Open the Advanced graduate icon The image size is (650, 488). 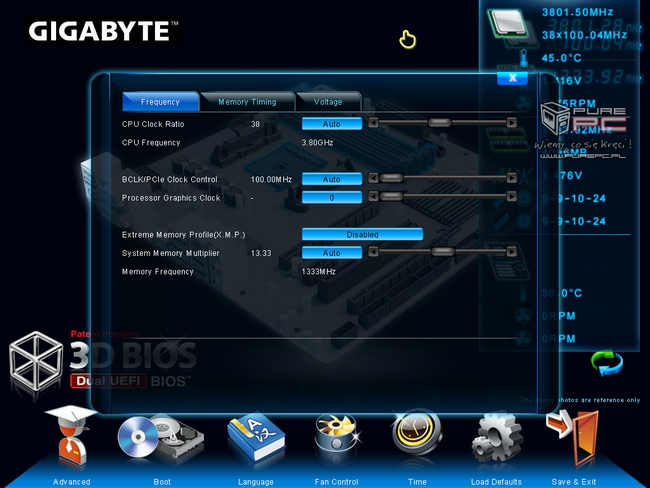coord(70,436)
